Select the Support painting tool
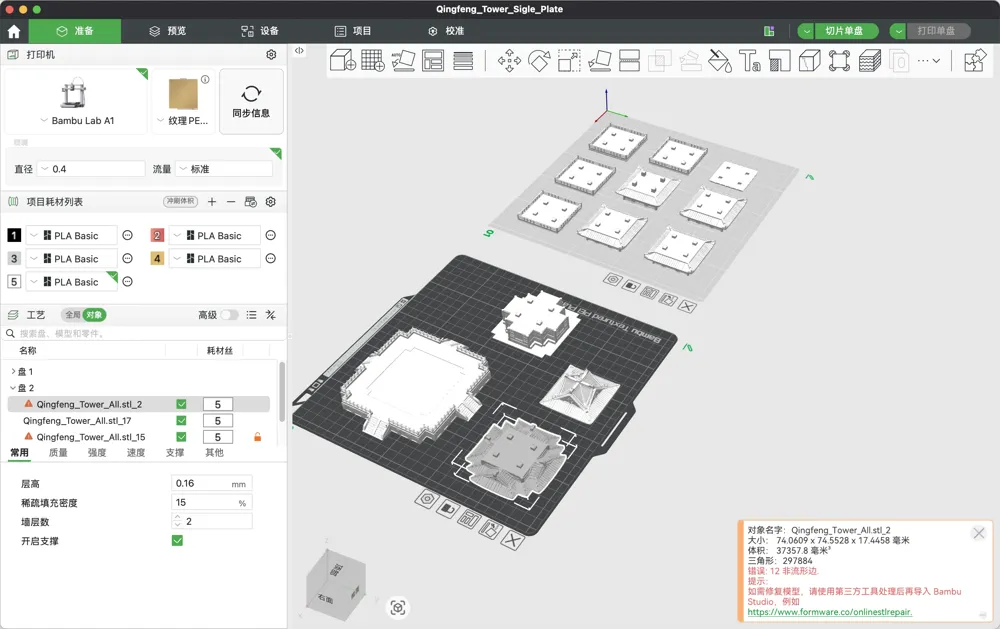 tap(779, 61)
